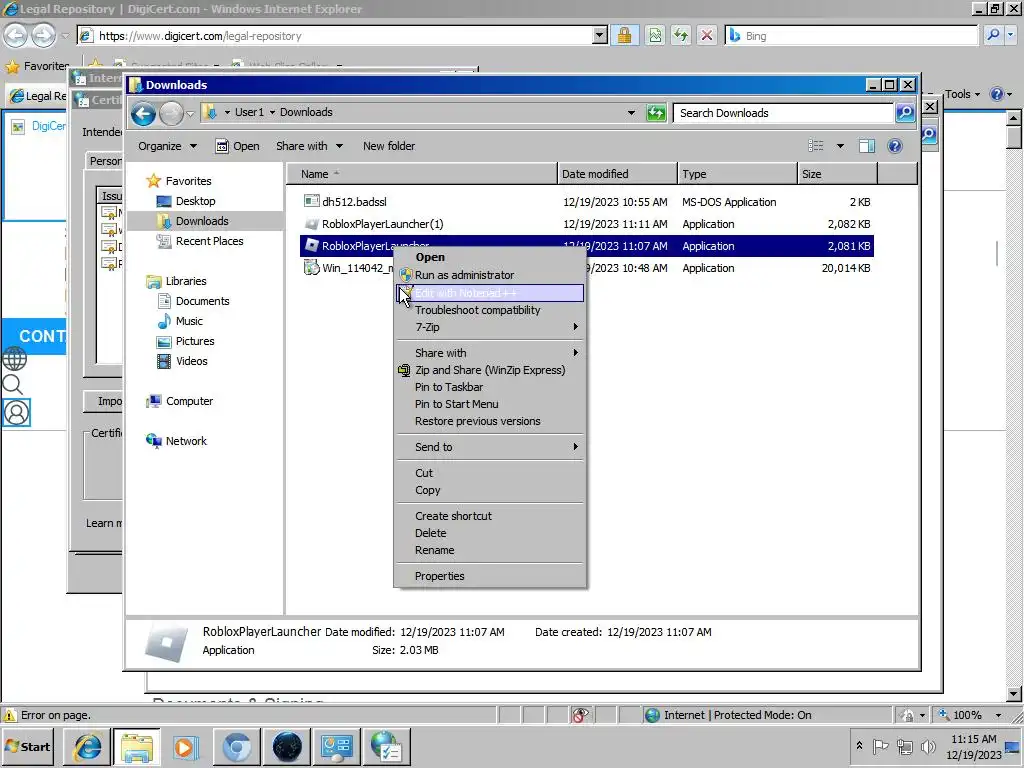Click the Change your view icon
This screenshot has width=1024, height=768.
(x=816, y=146)
